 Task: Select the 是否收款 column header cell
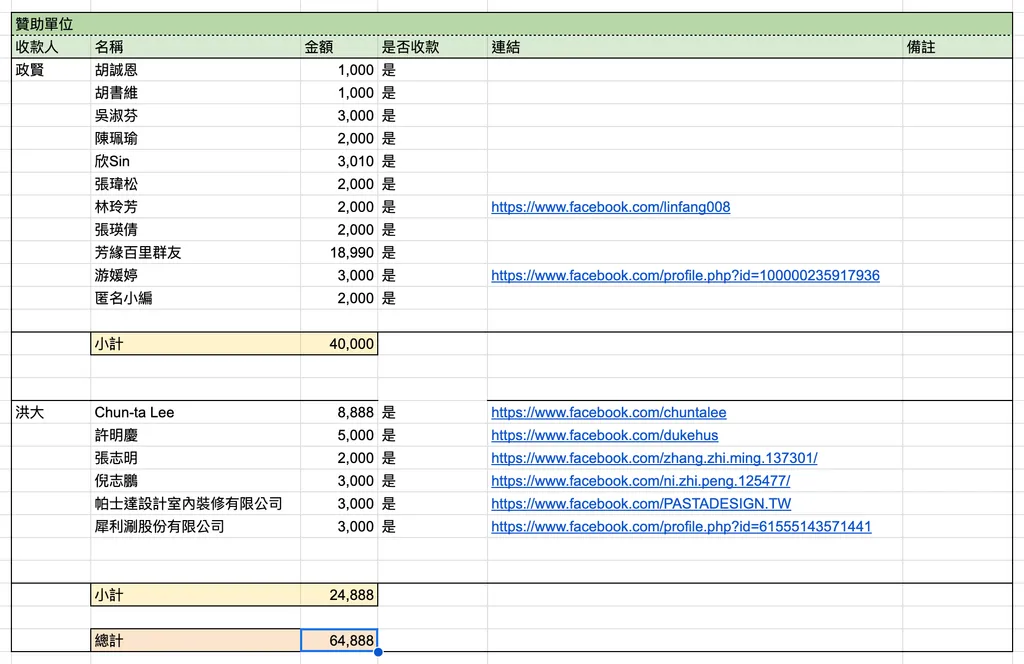tap(432, 47)
